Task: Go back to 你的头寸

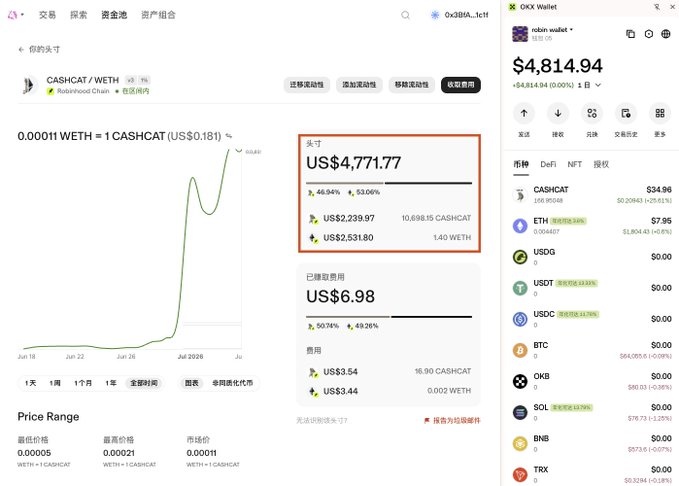Action: click(39, 49)
